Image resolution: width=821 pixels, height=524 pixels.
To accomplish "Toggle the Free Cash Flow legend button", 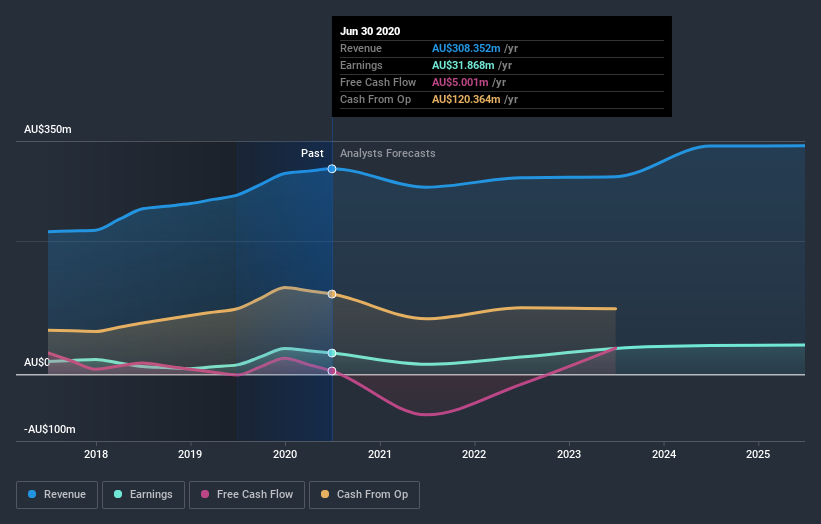I will click(x=247, y=495).
